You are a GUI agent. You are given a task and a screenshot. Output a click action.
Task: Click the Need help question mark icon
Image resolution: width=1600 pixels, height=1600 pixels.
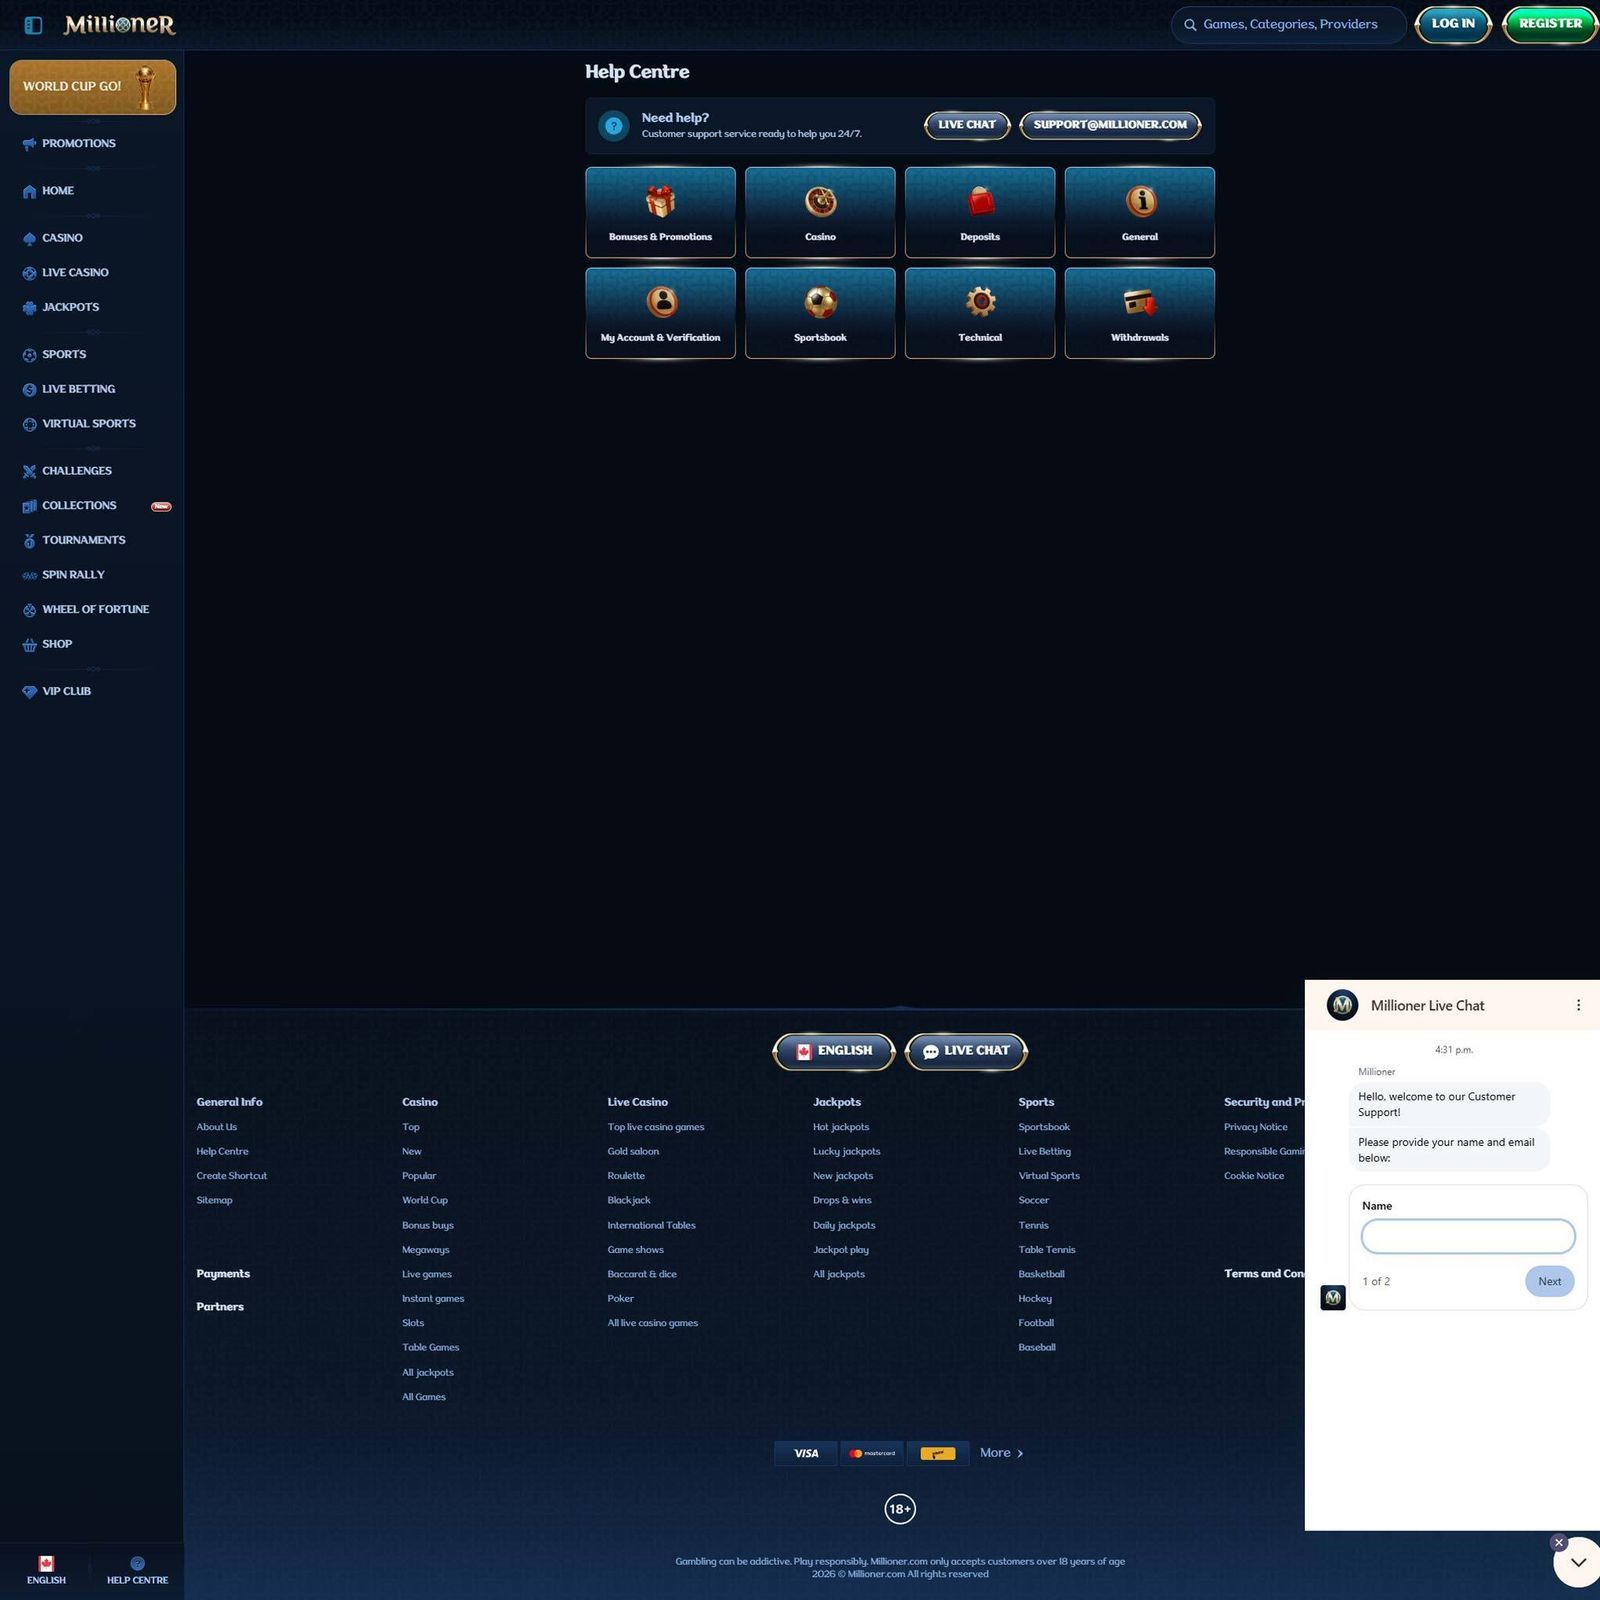(614, 126)
